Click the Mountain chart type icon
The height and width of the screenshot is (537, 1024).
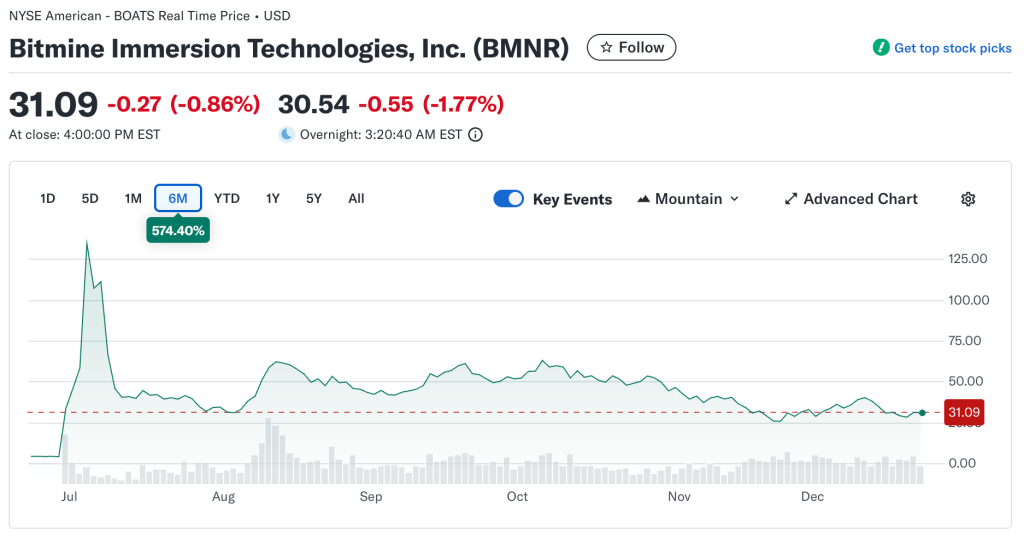tap(643, 199)
